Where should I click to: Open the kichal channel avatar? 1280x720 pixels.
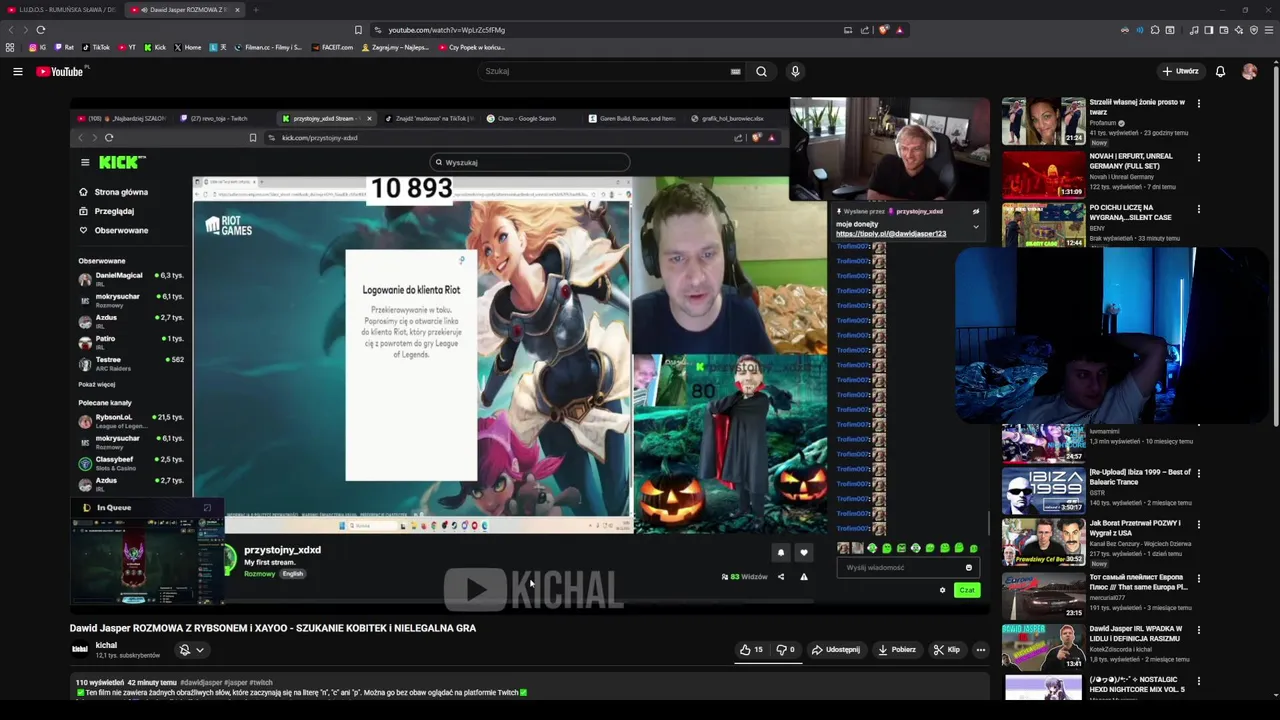[80, 649]
